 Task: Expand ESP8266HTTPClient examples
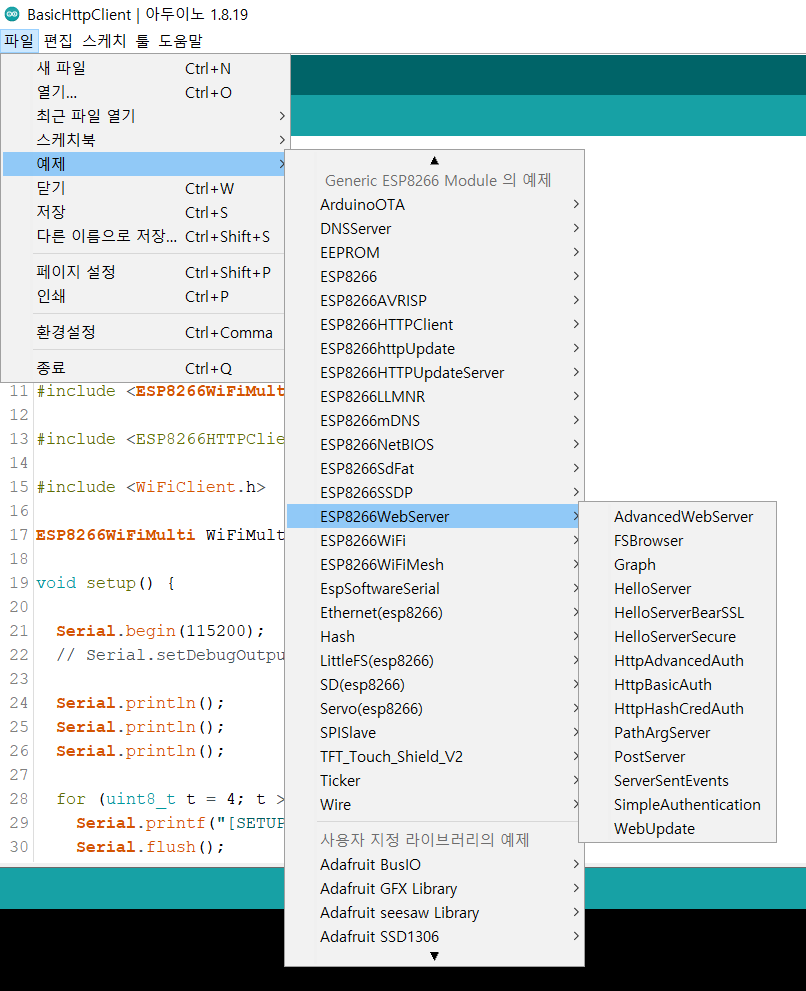[x=434, y=325]
